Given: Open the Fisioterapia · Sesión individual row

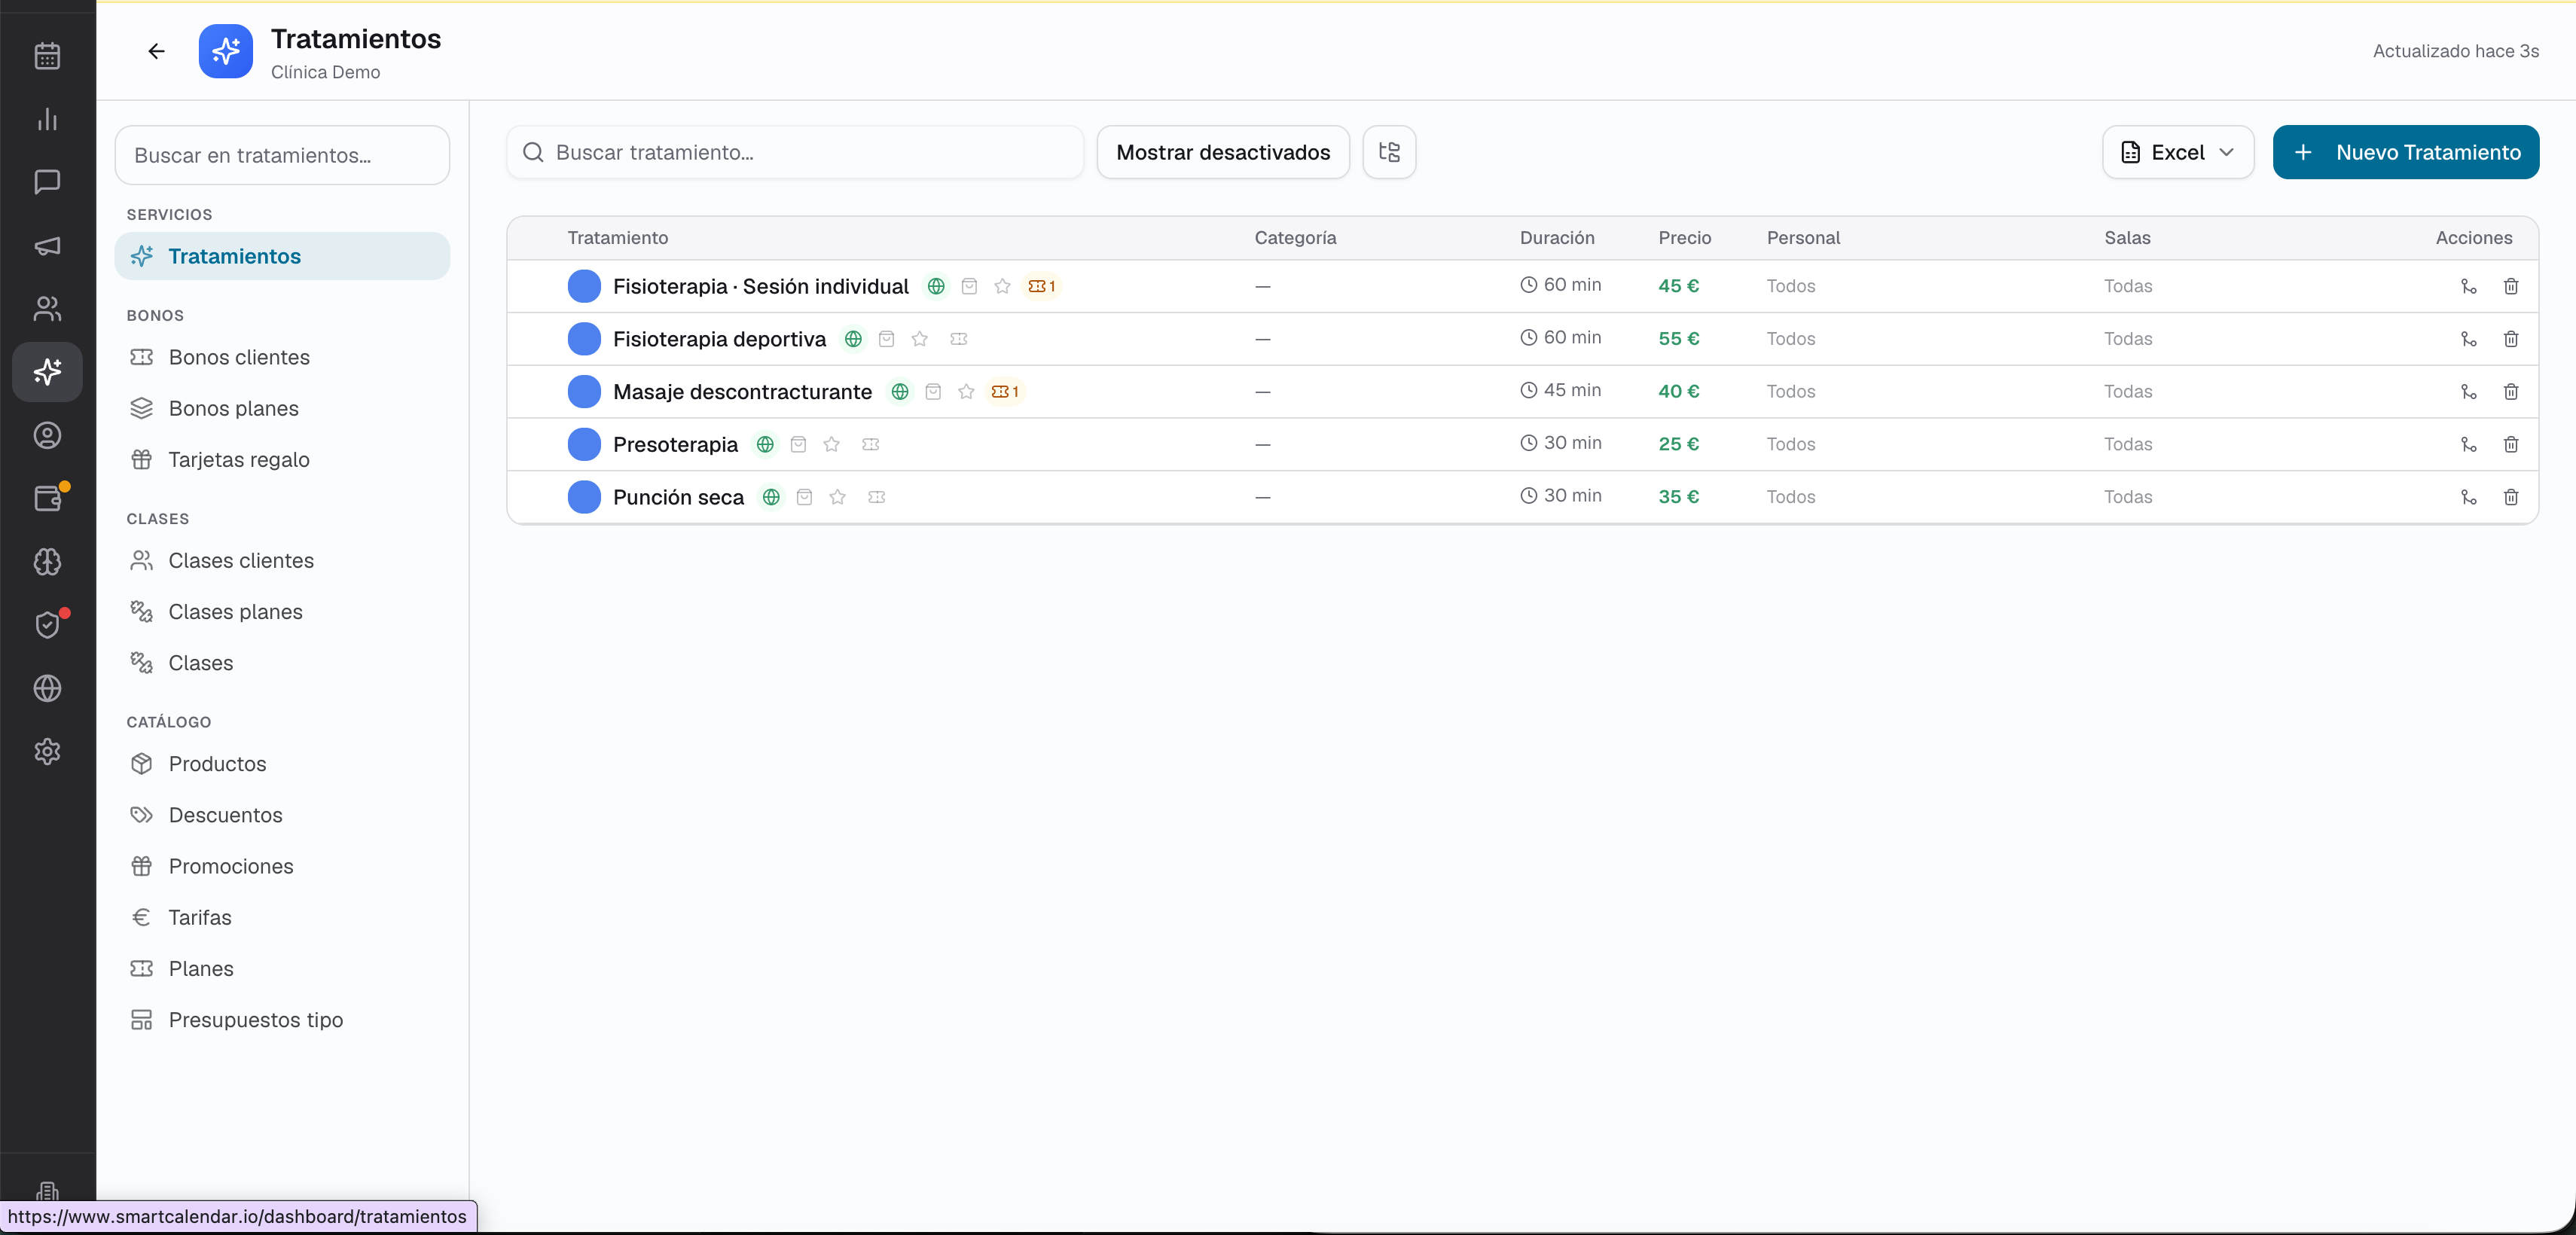Looking at the screenshot, I should 1522,286.
